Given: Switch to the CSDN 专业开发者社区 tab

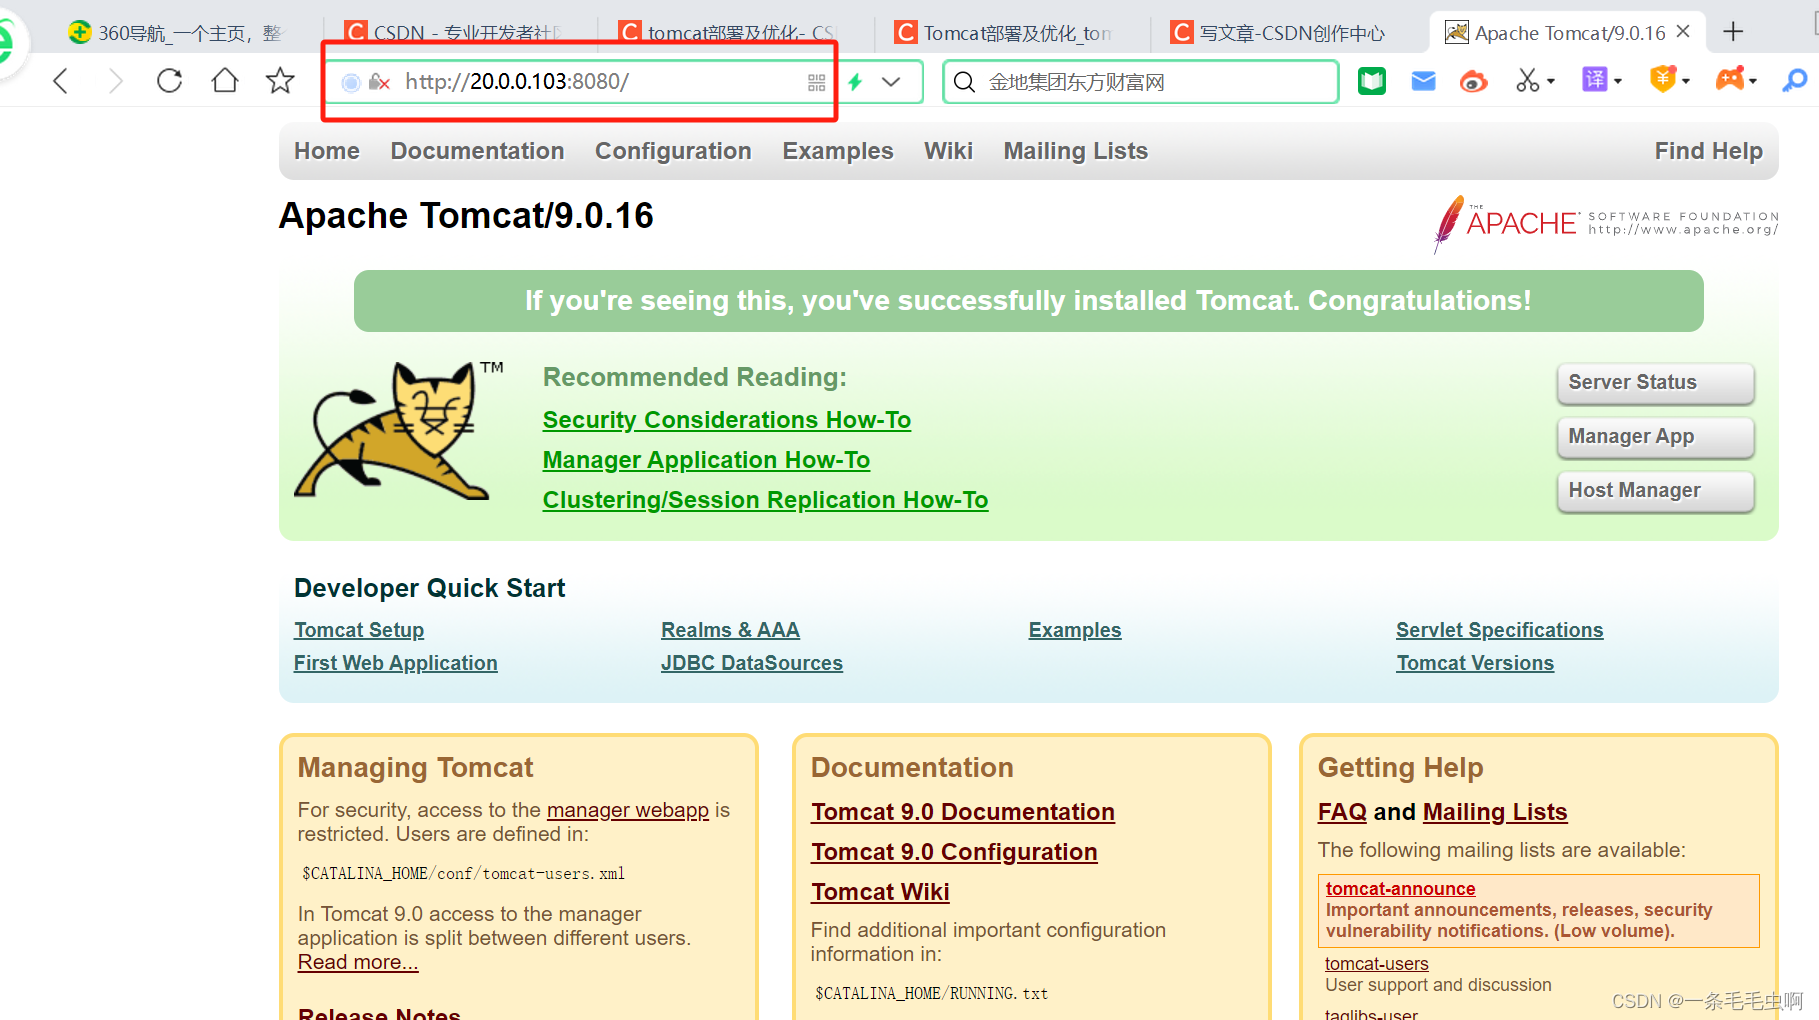Looking at the screenshot, I should [x=454, y=33].
